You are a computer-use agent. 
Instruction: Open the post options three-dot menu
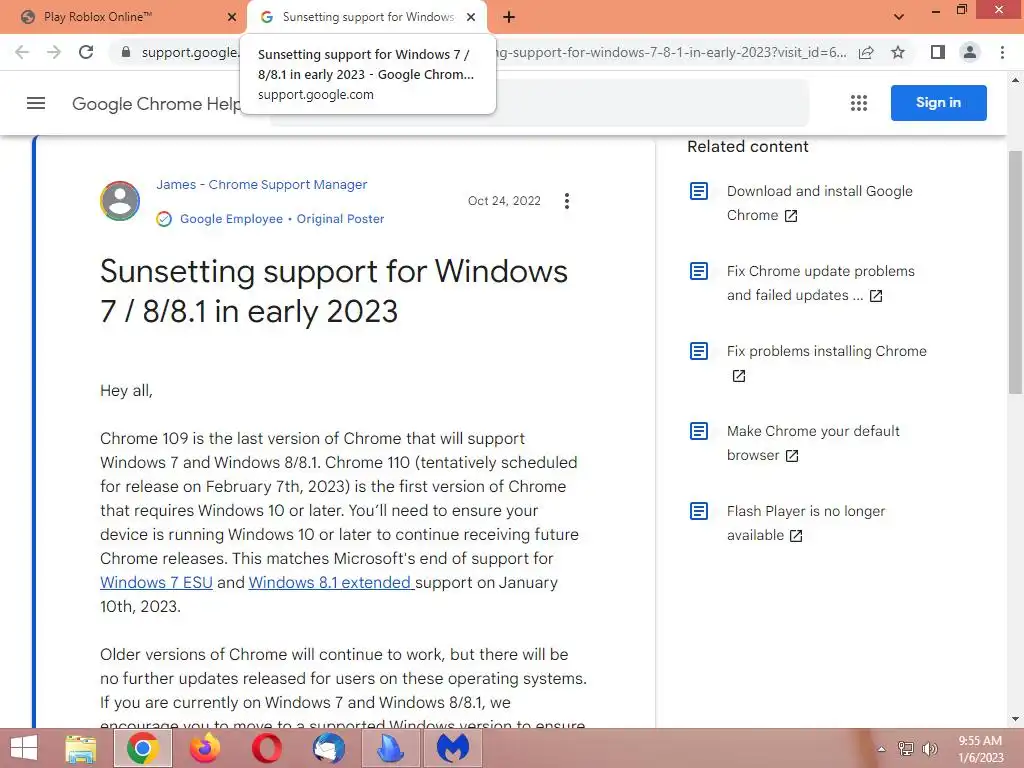(x=567, y=201)
